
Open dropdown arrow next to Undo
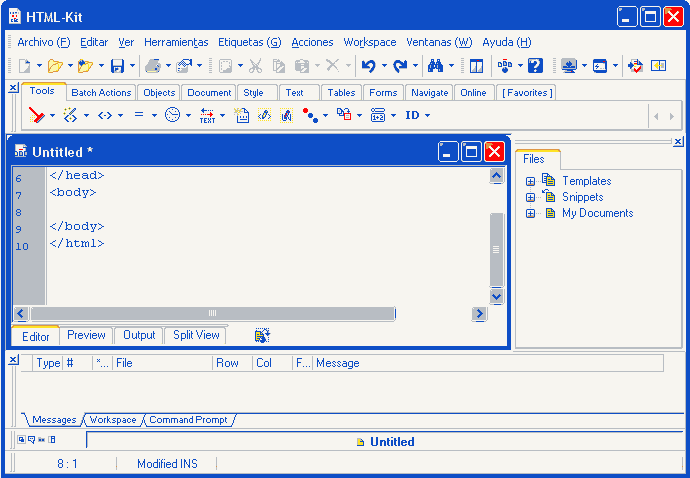pos(384,66)
